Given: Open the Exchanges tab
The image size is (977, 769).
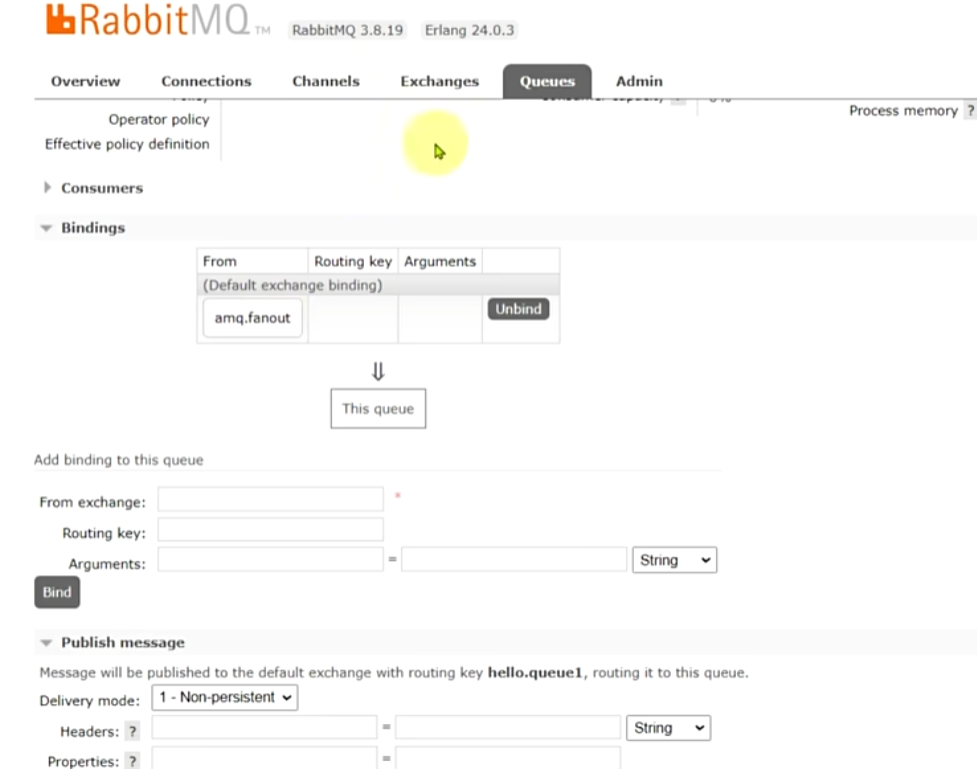Looking at the screenshot, I should (439, 82).
